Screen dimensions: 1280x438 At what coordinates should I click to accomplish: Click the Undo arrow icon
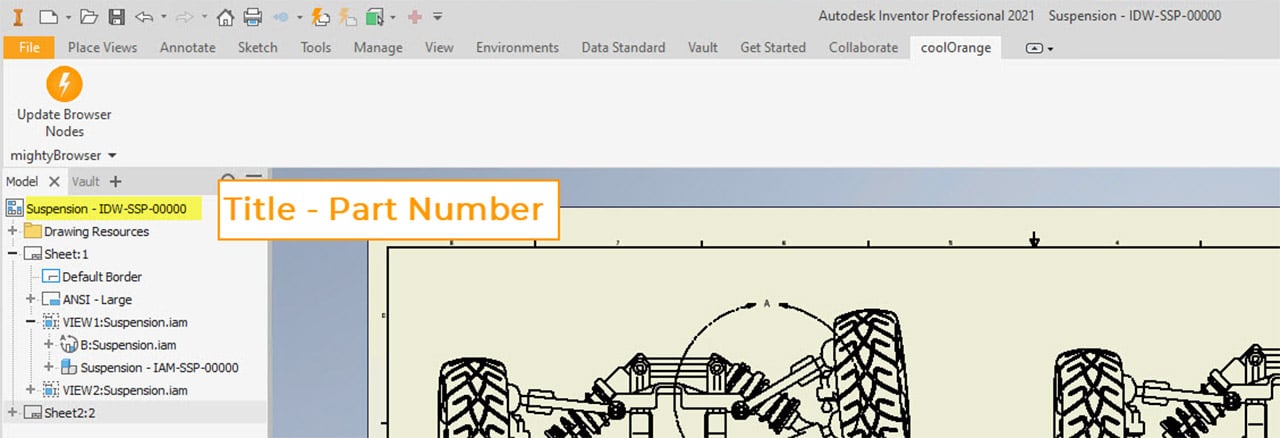[144, 16]
